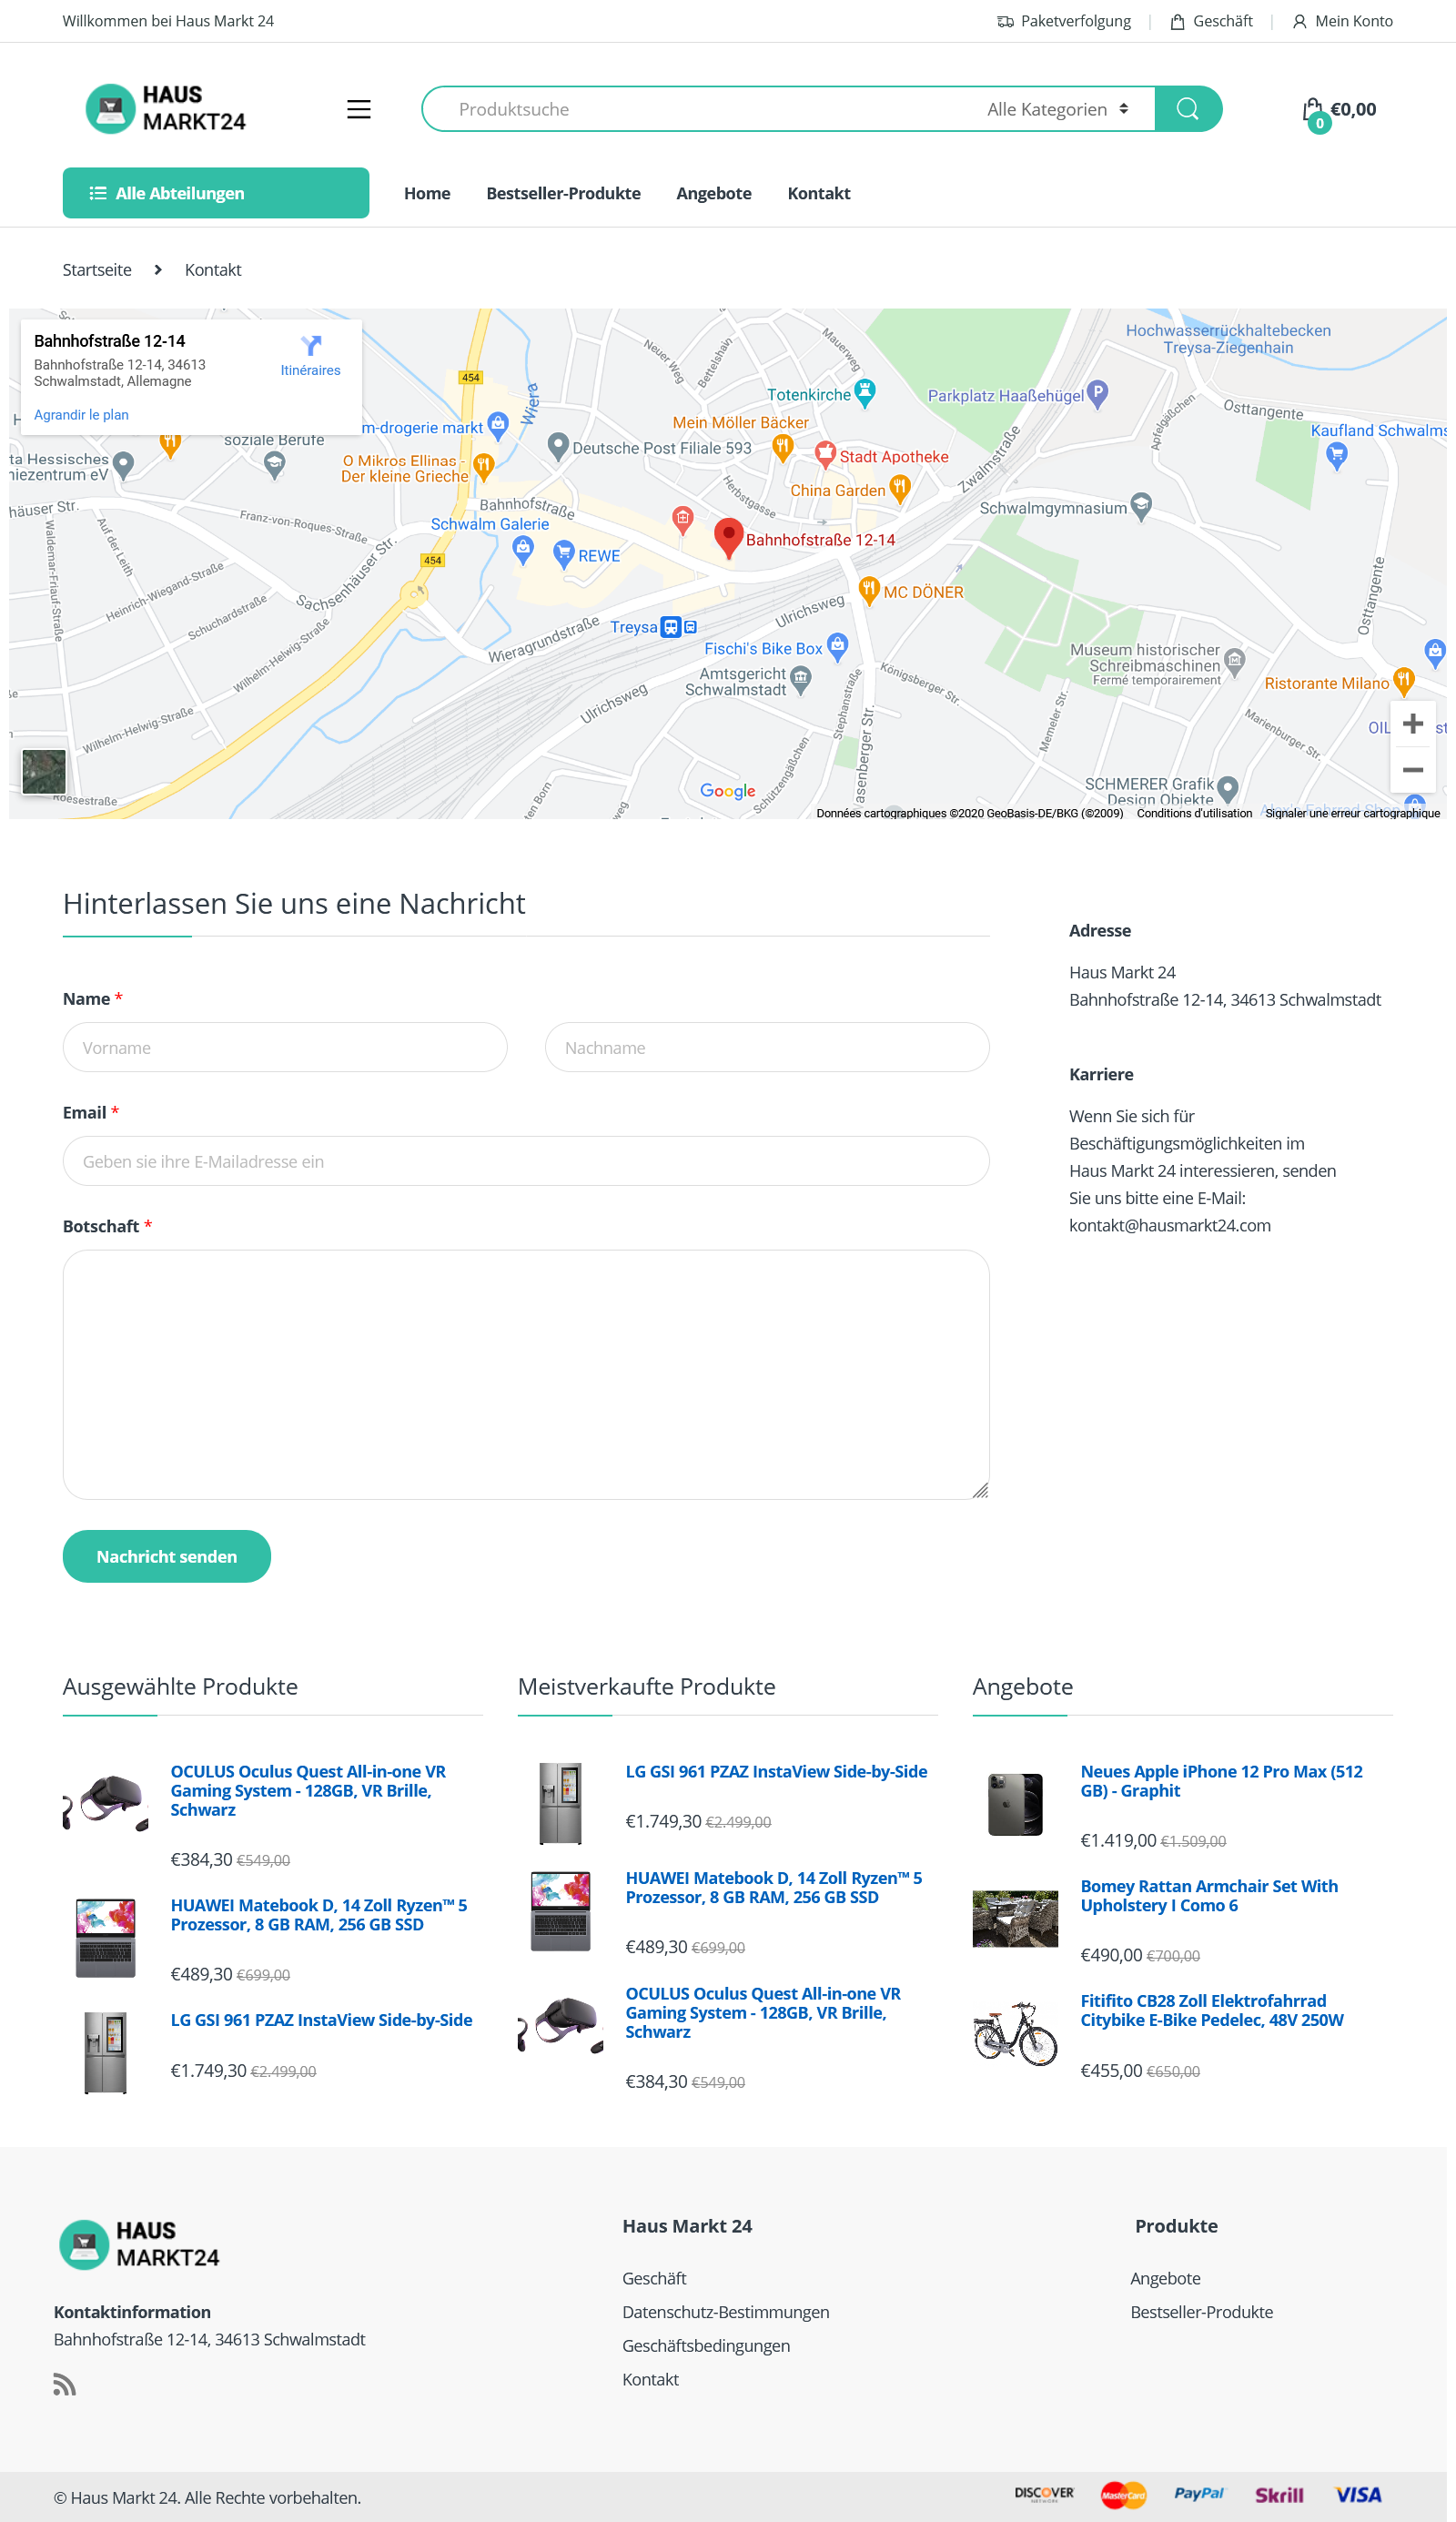Open footer Geschäftsbedingungen link
This screenshot has width=1456, height=2522.
coord(706,2345)
